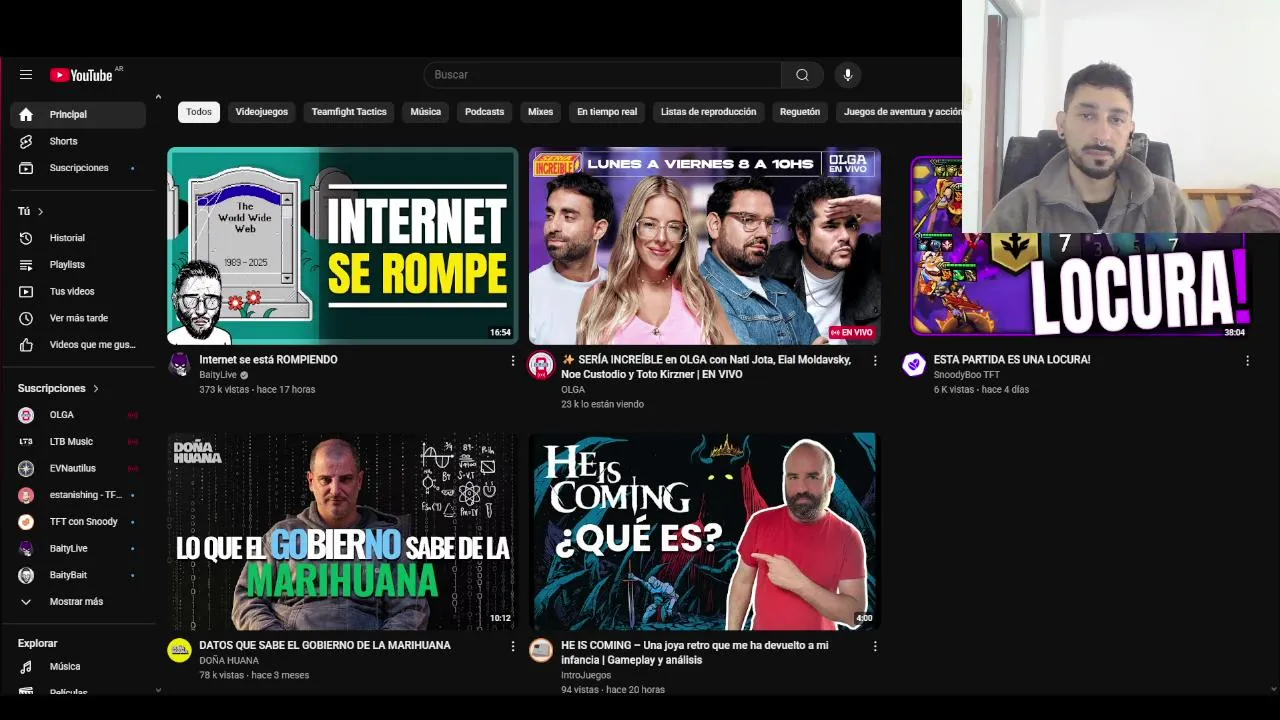This screenshot has width=1280, height=720.
Task: Open the INTERNET SE ROMPE thumbnail
Action: pos(343,246)
